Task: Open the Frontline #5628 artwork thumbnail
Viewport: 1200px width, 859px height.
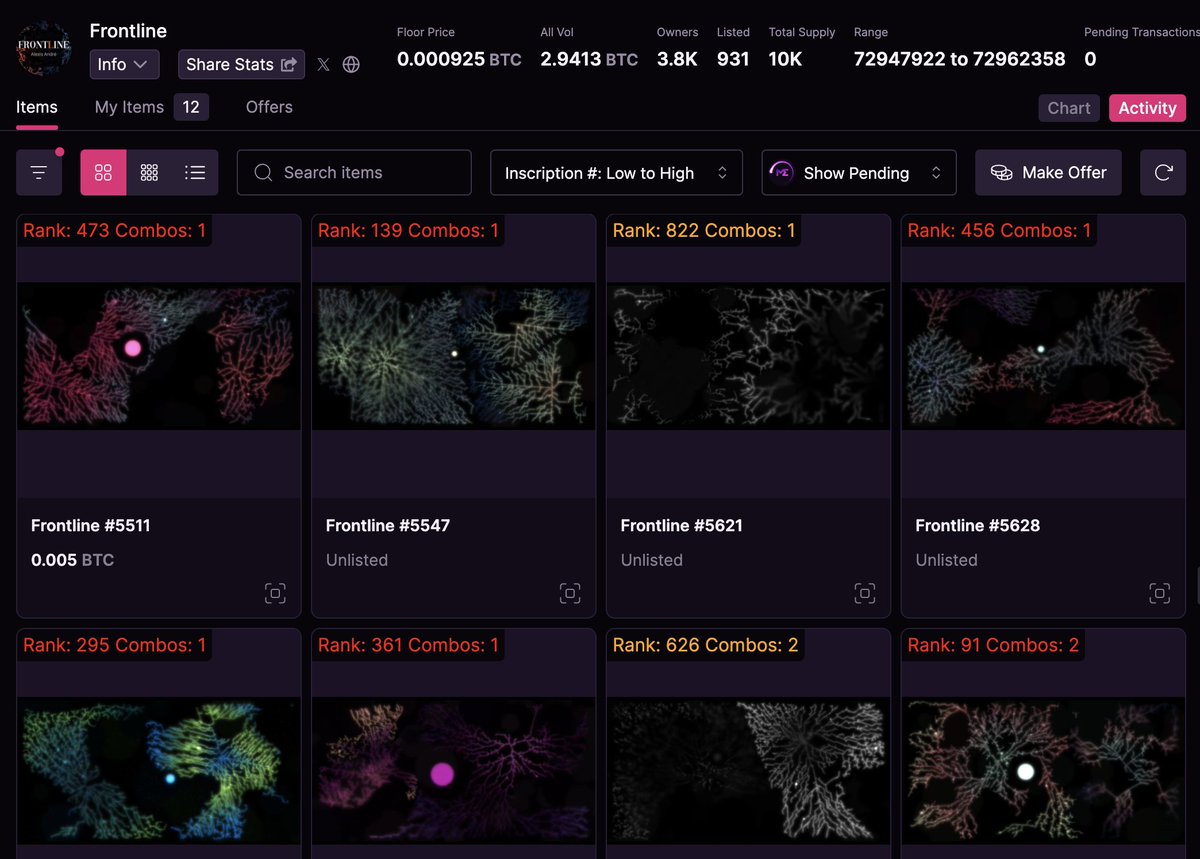Action: [1043, 356]
